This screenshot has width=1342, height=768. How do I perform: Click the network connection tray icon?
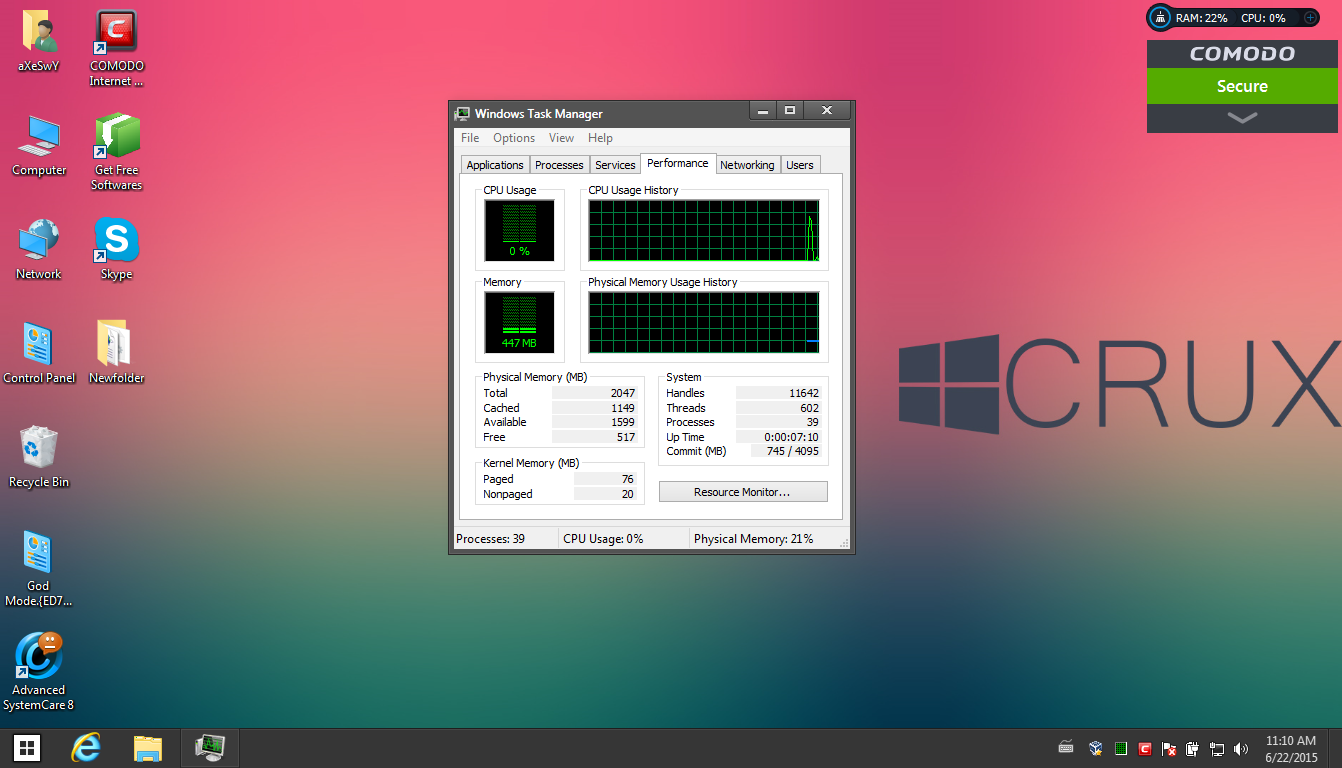(1217, 748)
